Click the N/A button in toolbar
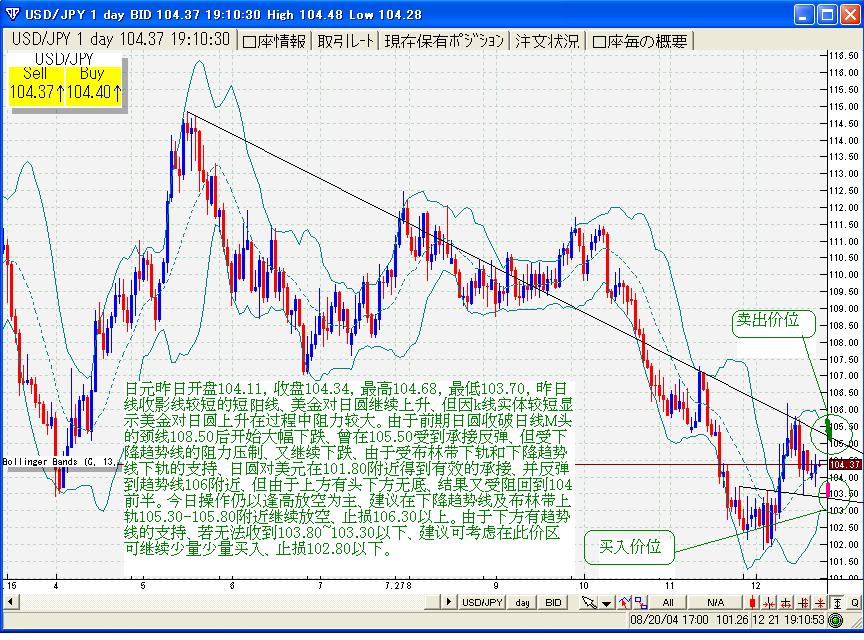The height and width of the screenshot is (640, 864). point(715,603)
